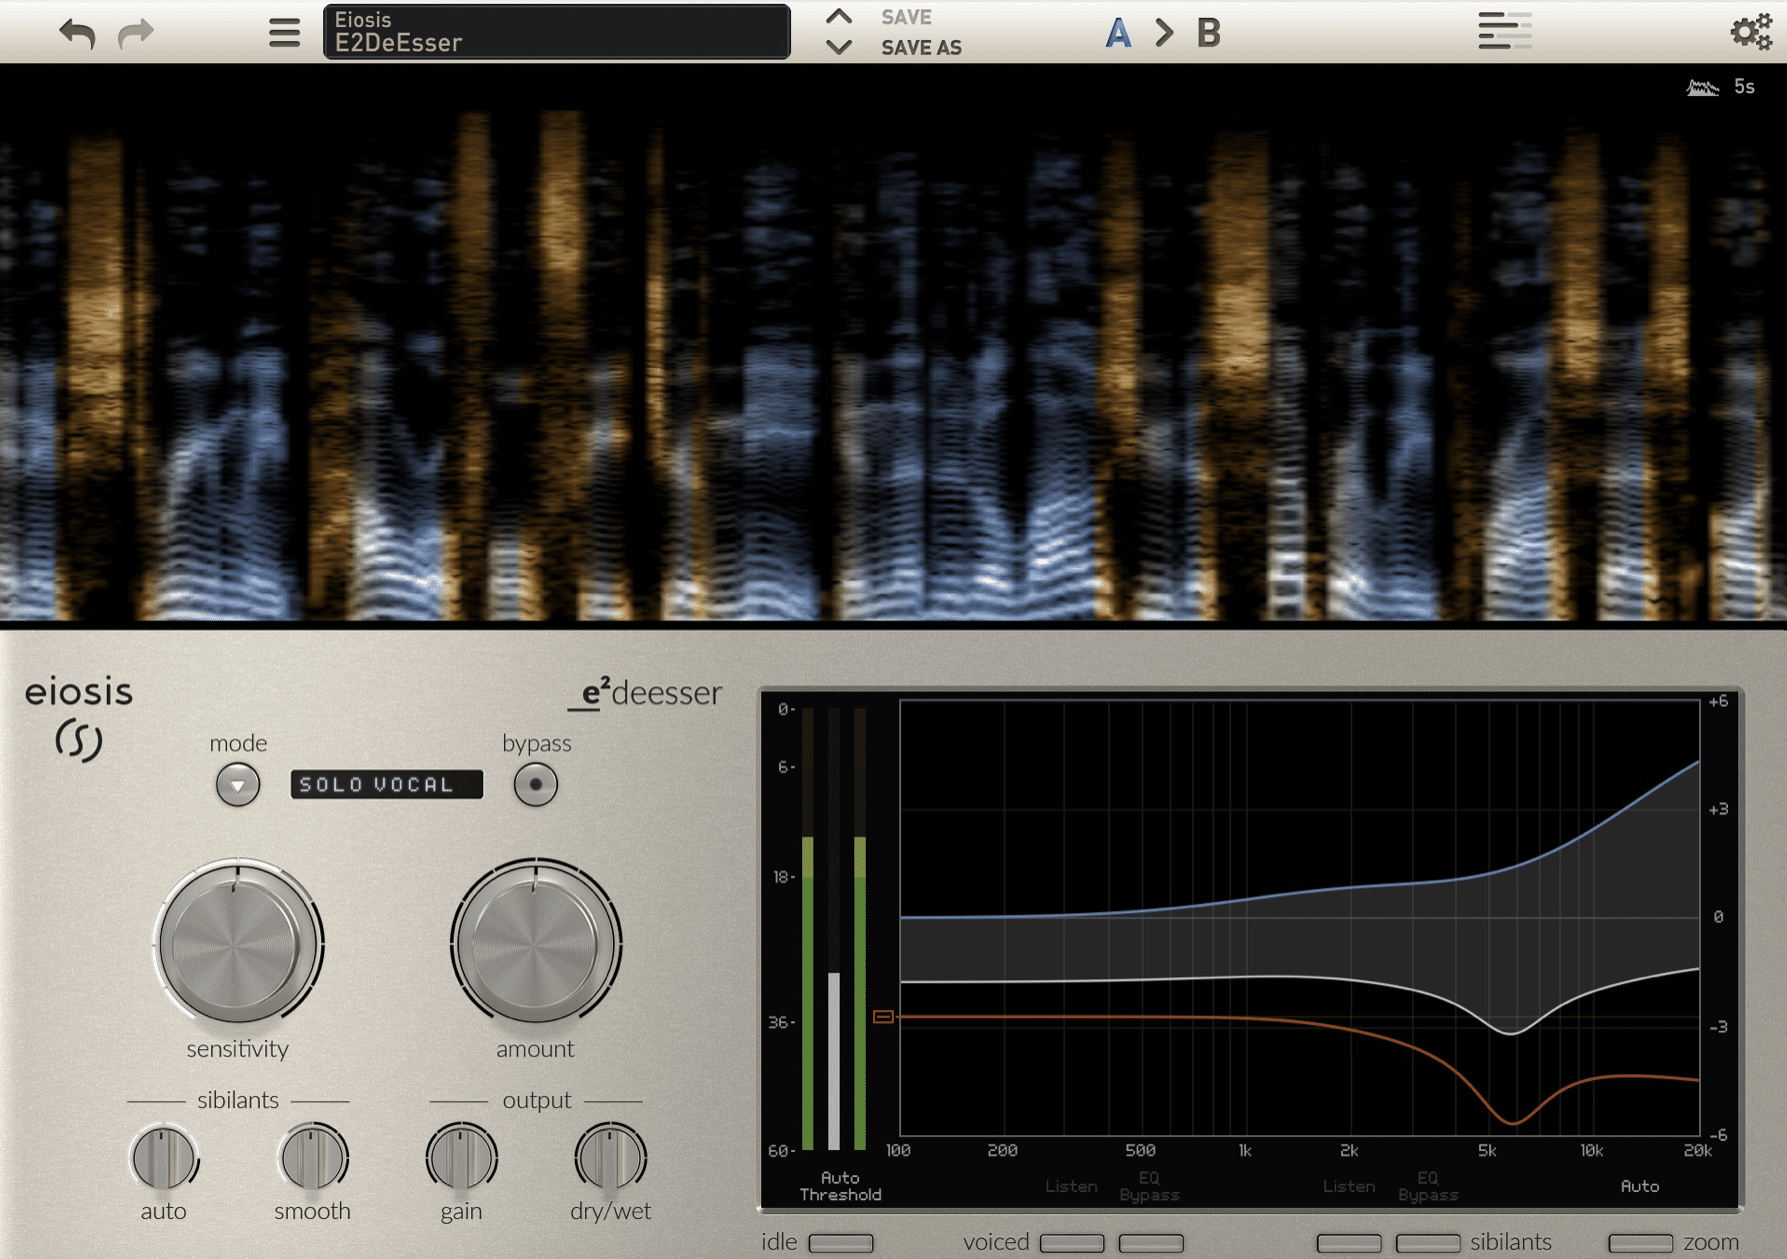
Task: Click the spectrogram display area
Action: coord(893,346)
